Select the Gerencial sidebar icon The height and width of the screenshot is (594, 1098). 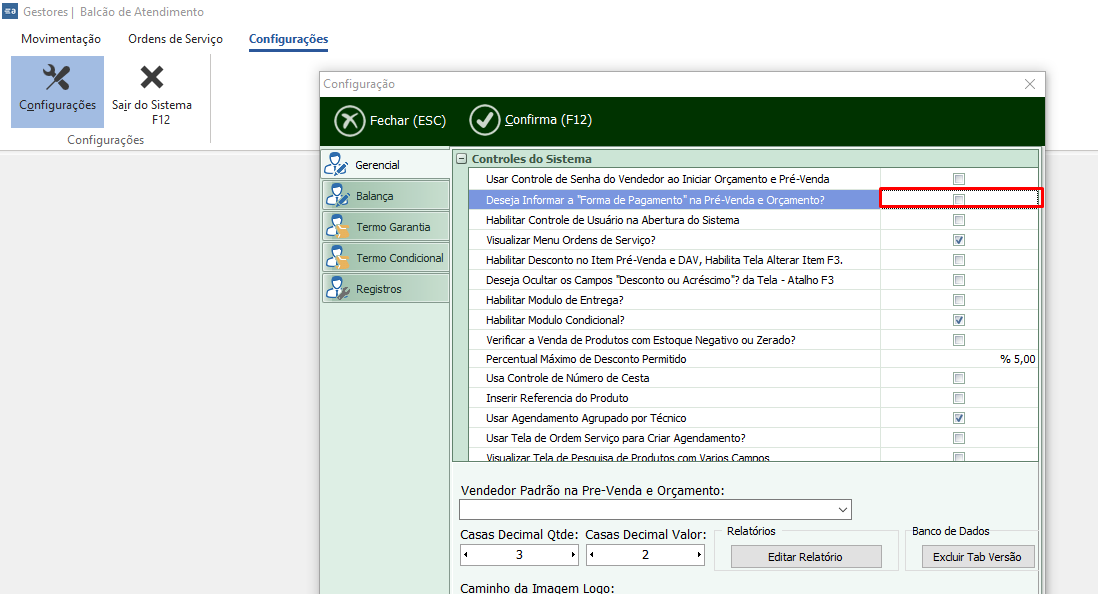[x=337, y=165]
